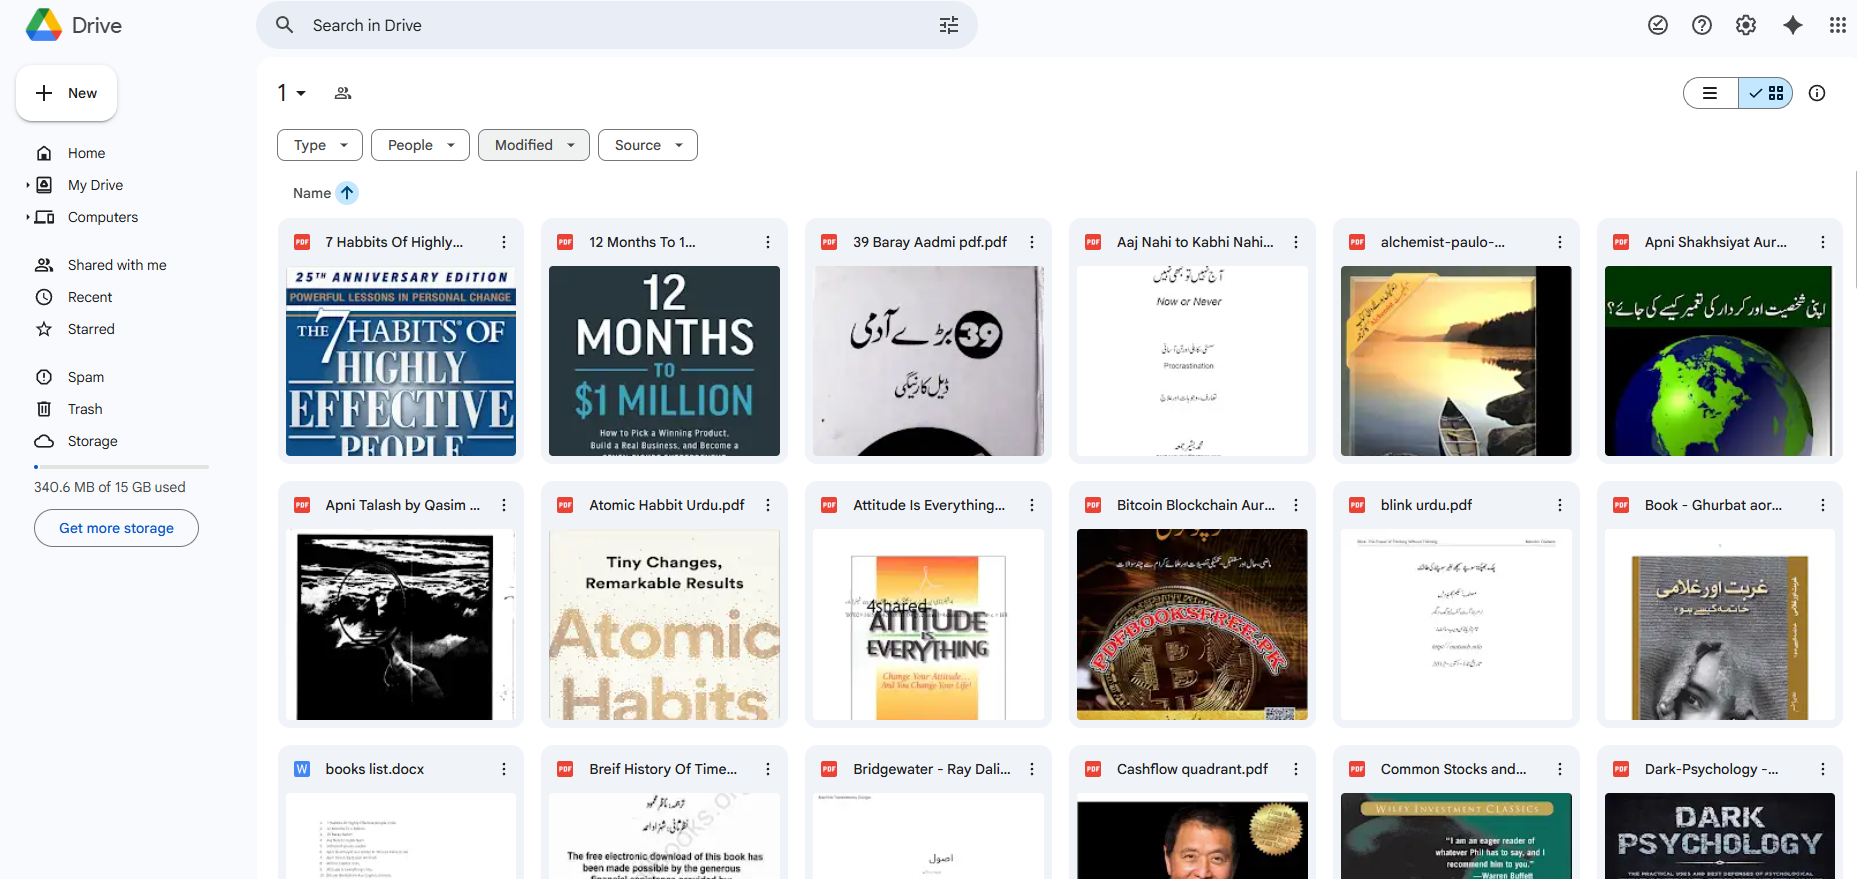Open more actions for Cashflow quadrant.pdf
Image resolution: width=1857 pixels, height=879 pixels.
click(1296, 769)
